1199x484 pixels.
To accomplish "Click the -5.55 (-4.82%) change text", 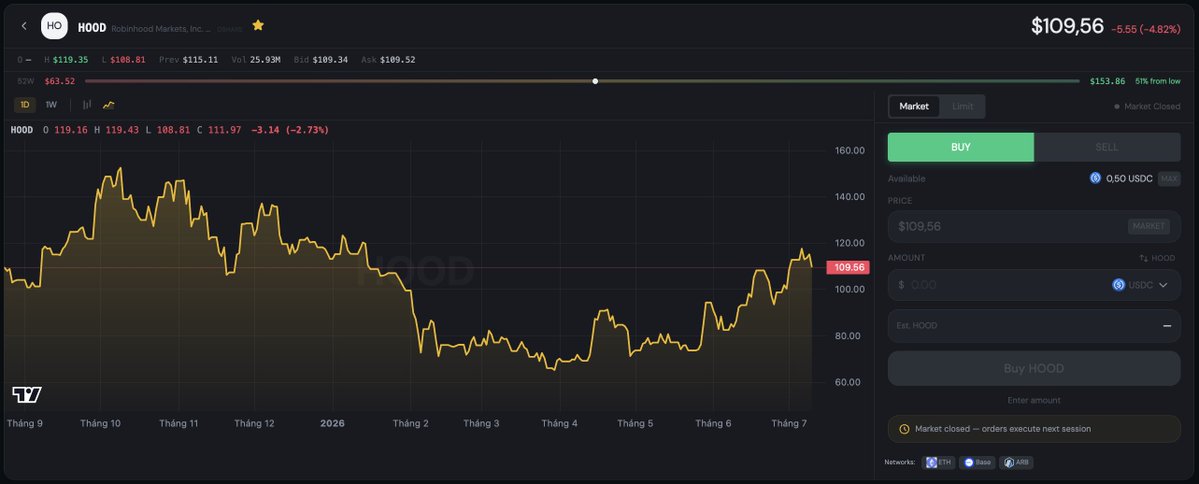I will pos(1145,29).
